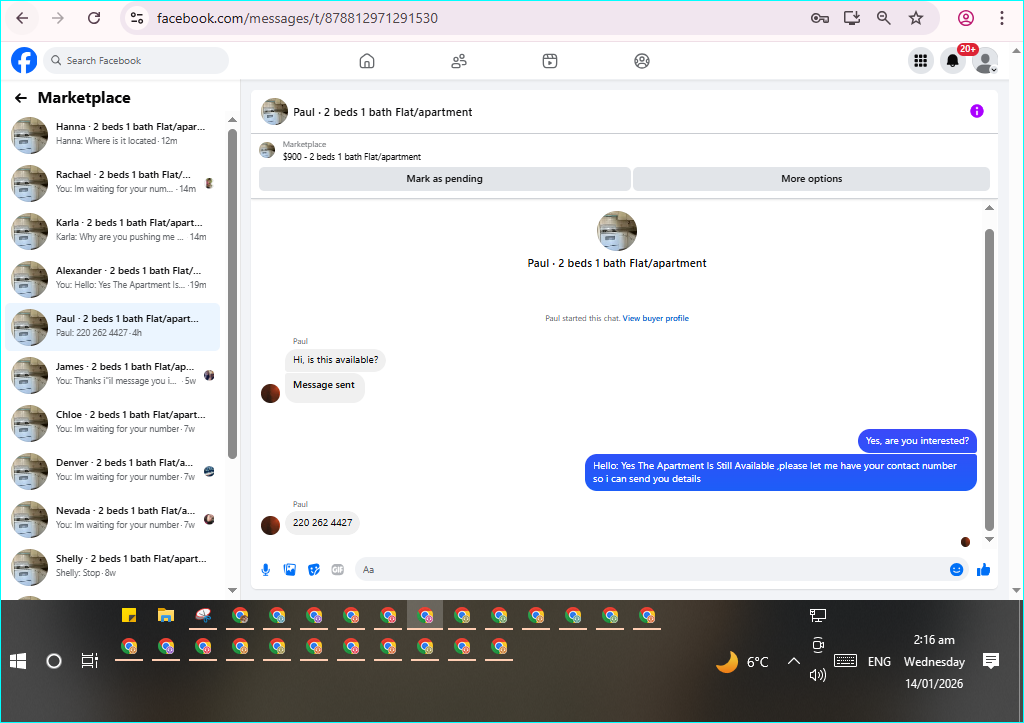Open Rachael's apartment conversation
This screenshot has width=1024, height=723.
coord(112,182)
